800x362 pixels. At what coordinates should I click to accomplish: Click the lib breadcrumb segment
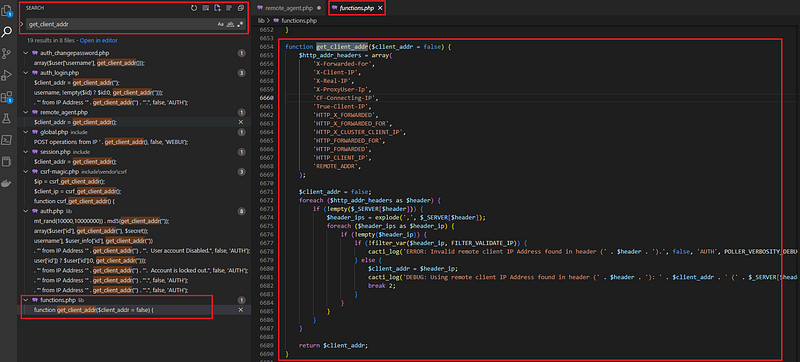tap(261, 21)
